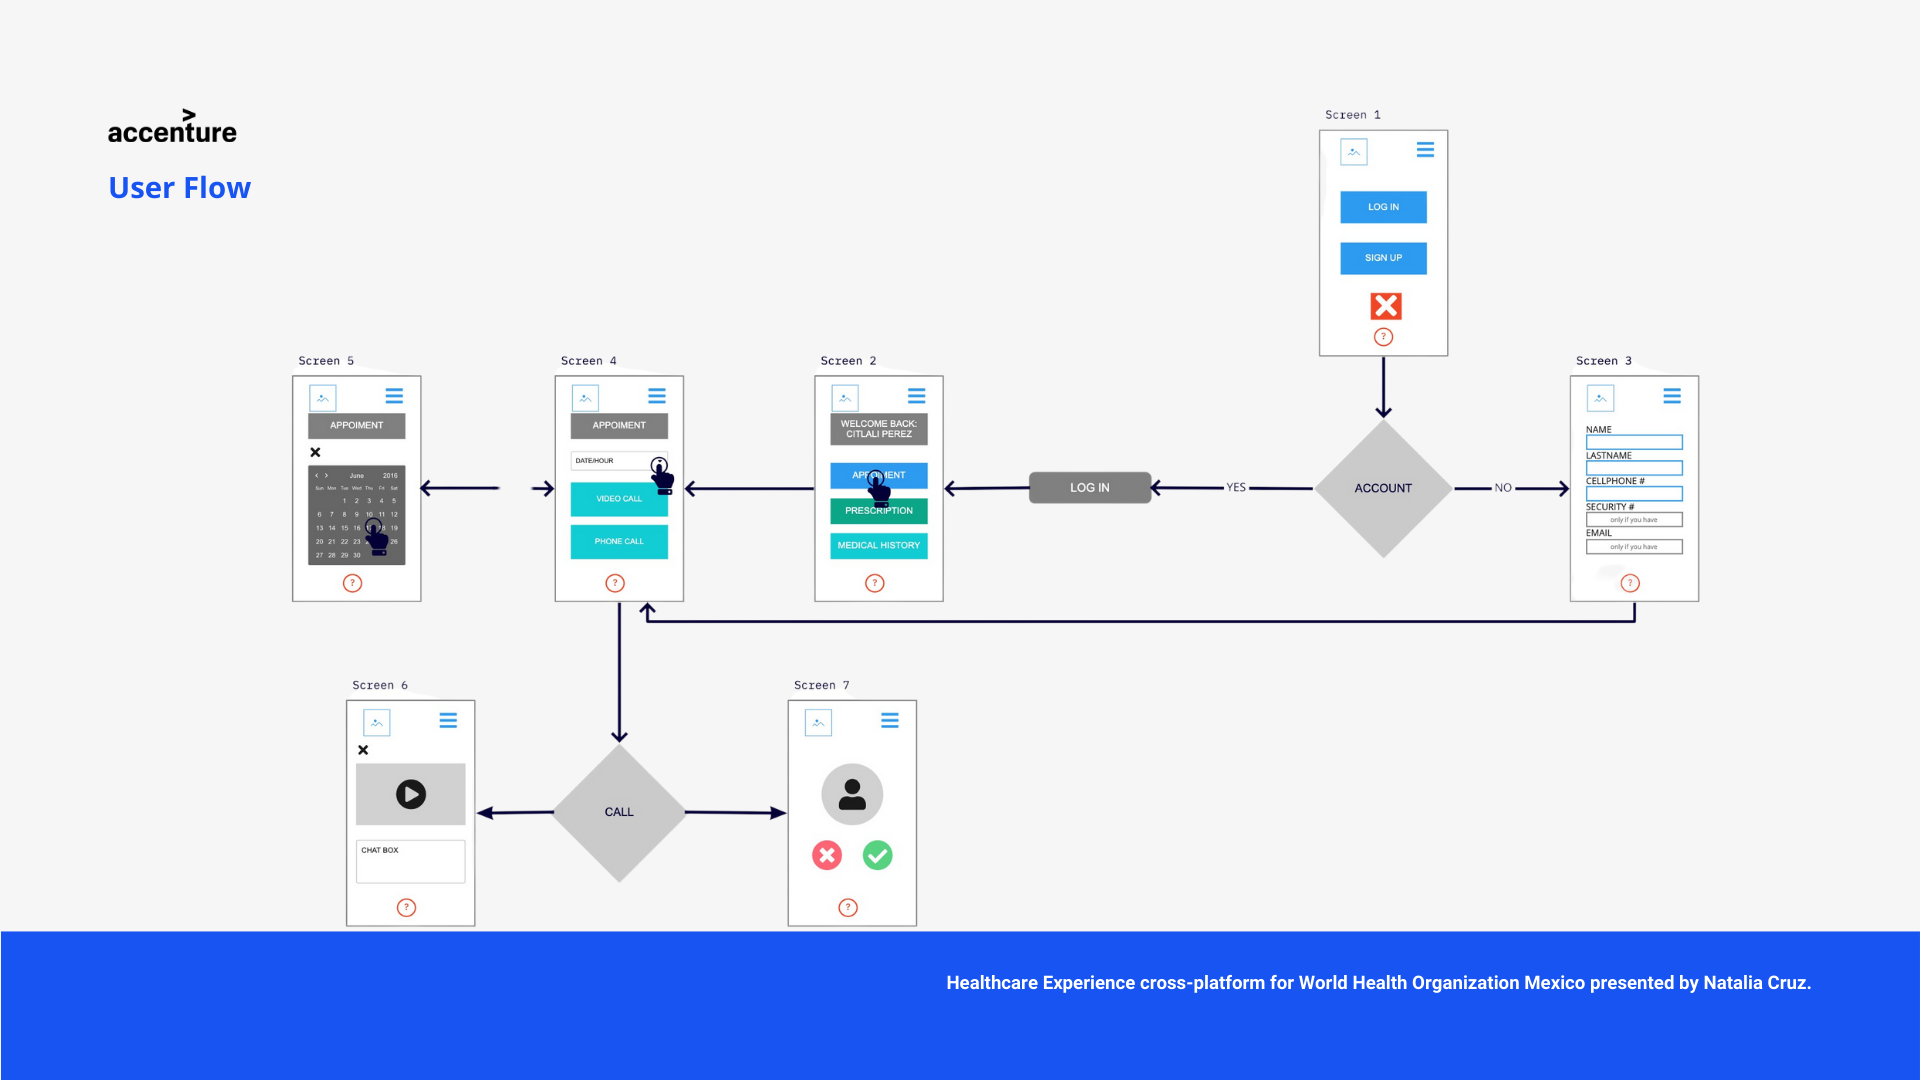Click the gray LOG IN flow node

click(x=1089, y=488)
